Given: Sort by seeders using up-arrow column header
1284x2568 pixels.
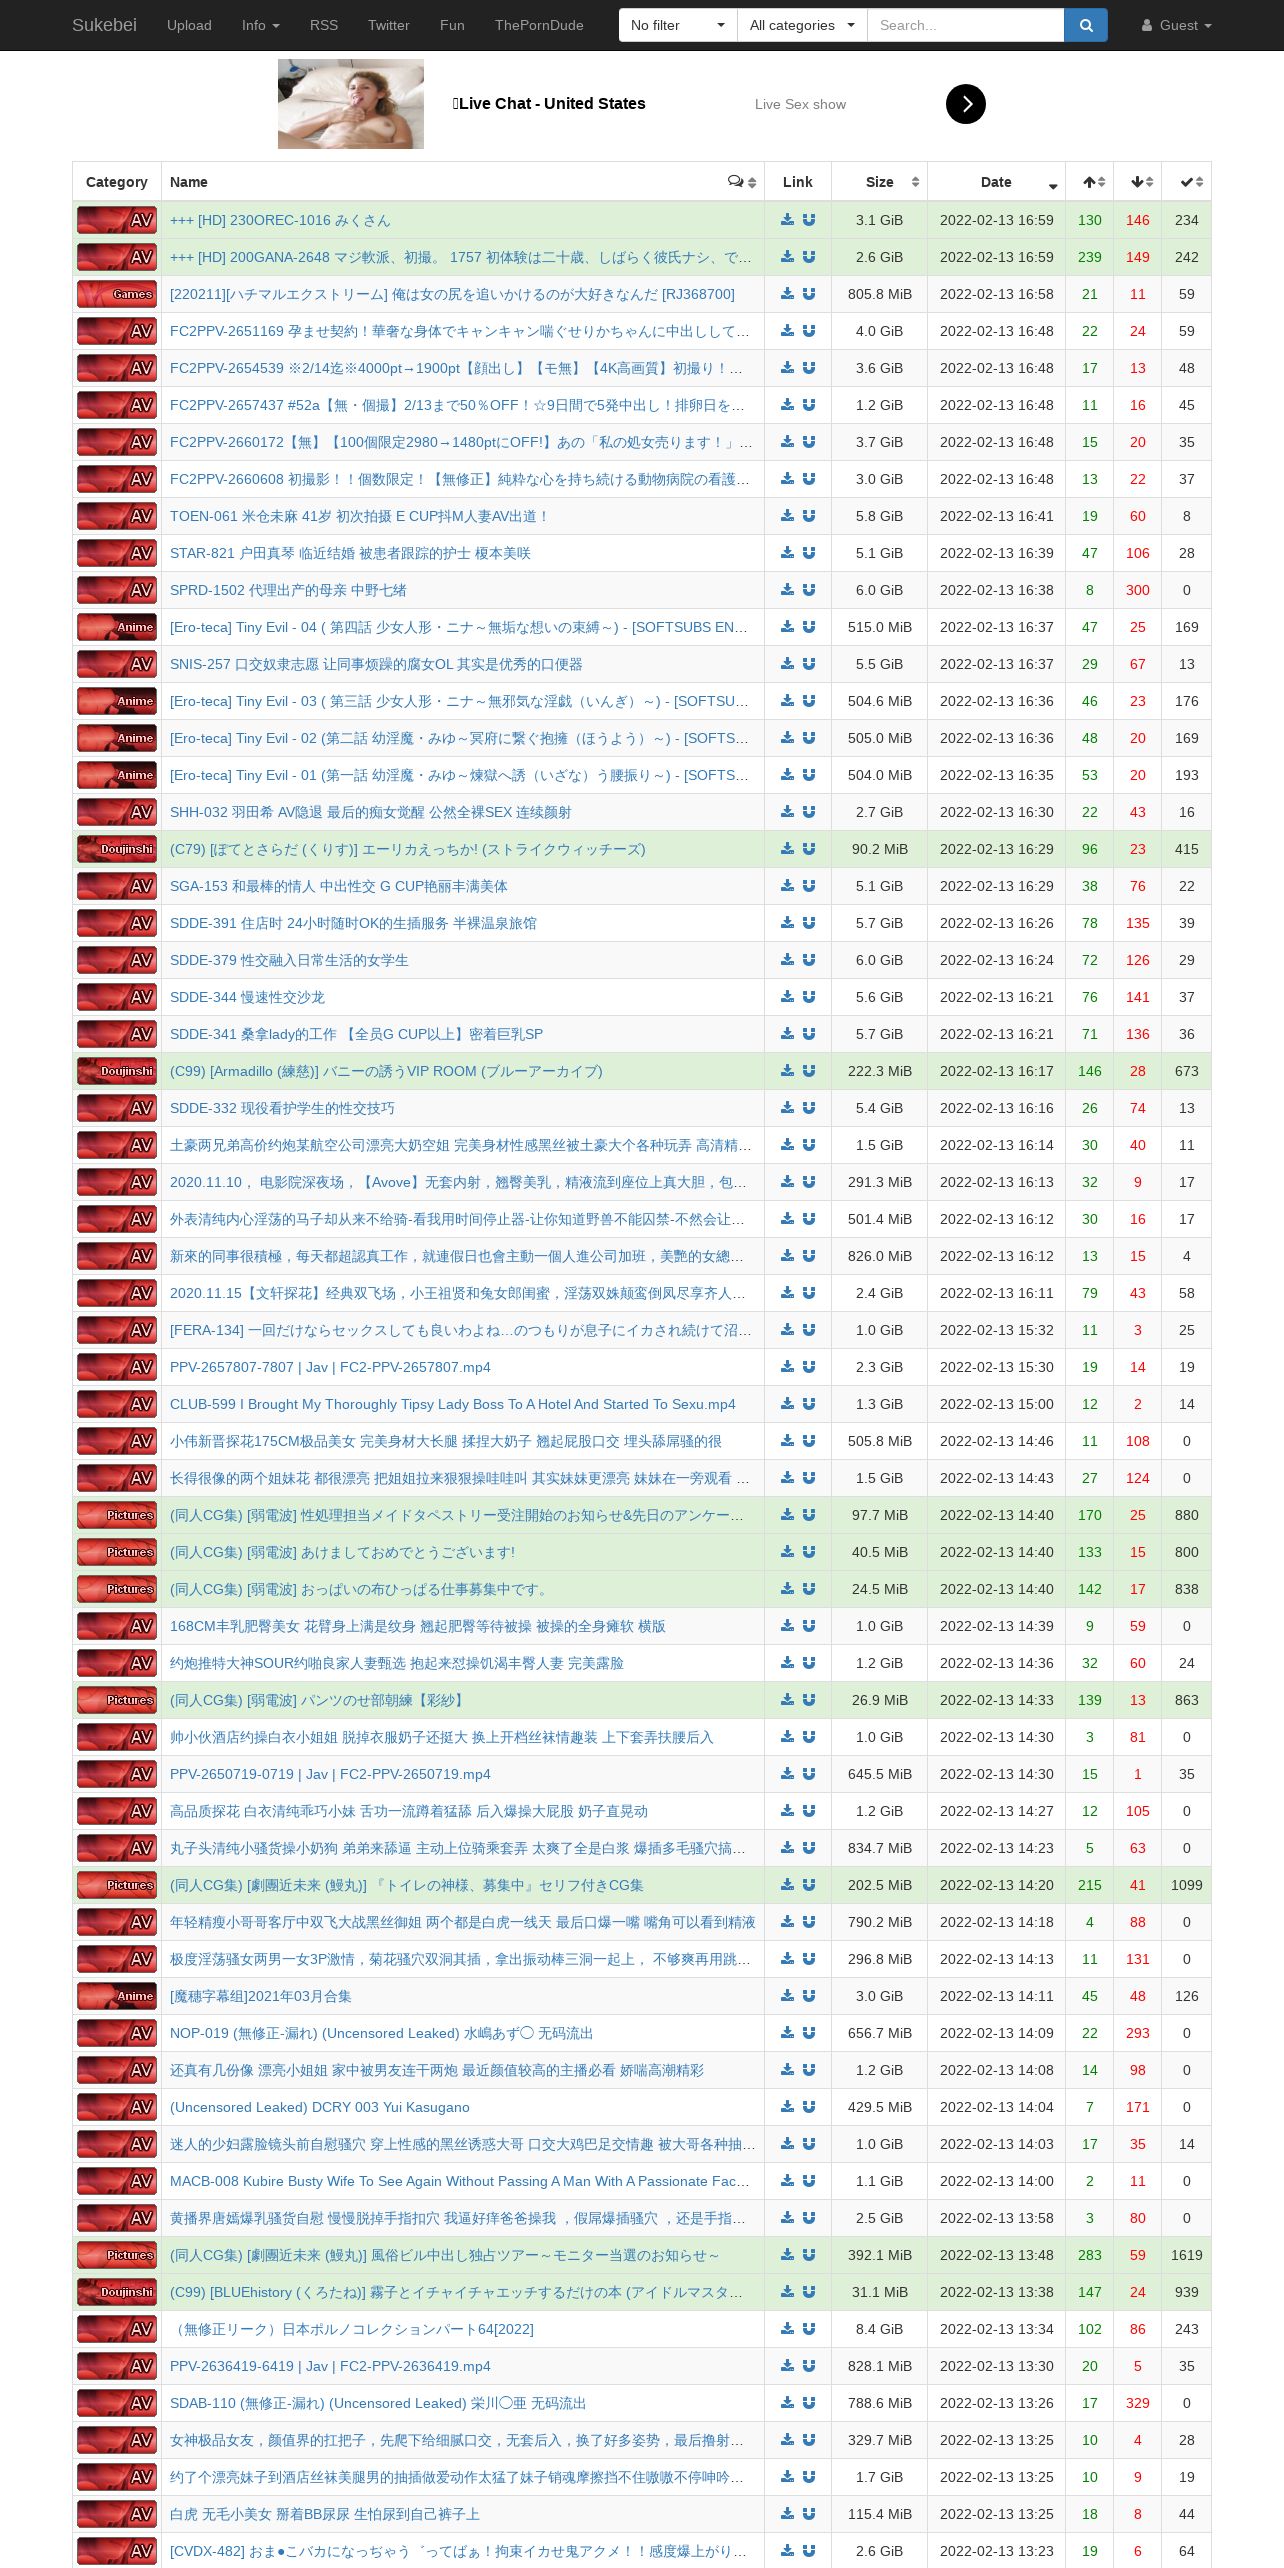Looking at the screenshot, I should [x=1090, y=182].
